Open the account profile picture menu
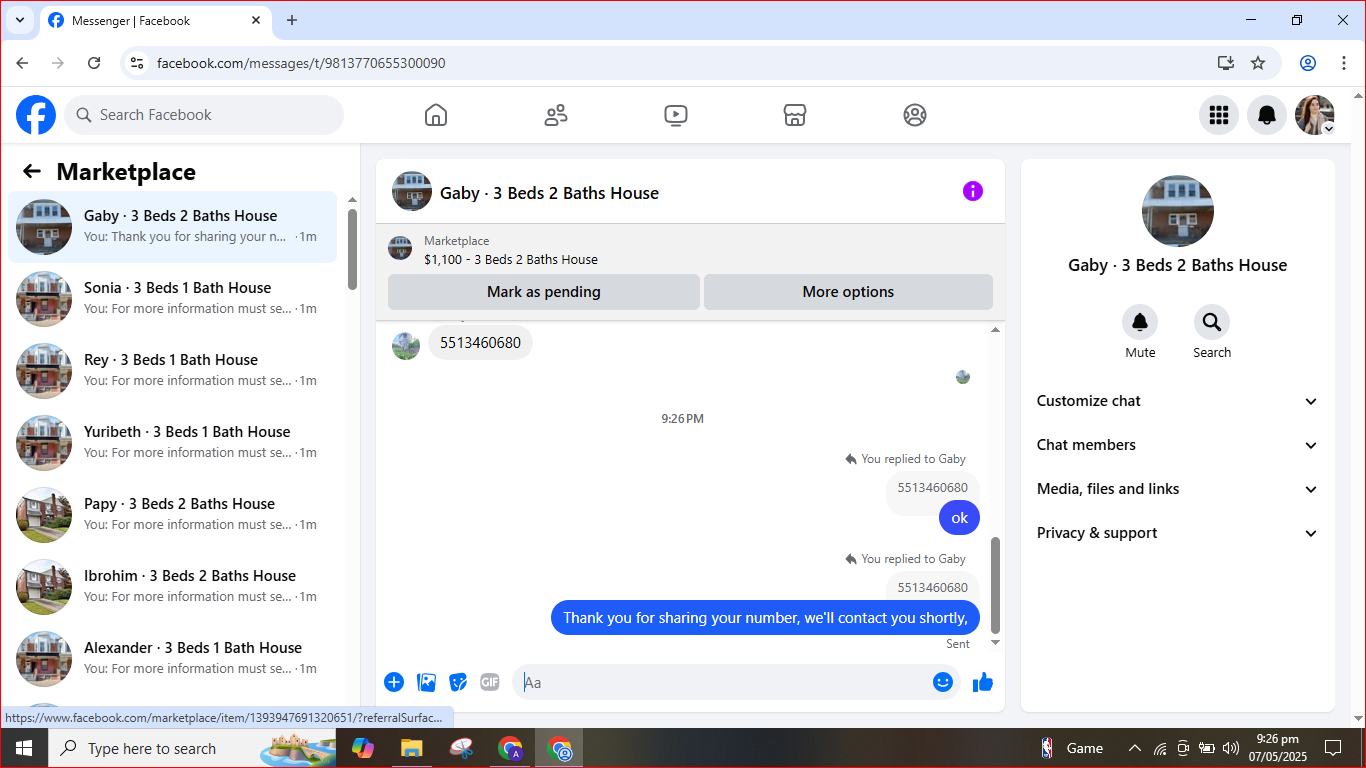Image resolution: width=1366 pixels, height=768 pixels. coord(1315,115)
